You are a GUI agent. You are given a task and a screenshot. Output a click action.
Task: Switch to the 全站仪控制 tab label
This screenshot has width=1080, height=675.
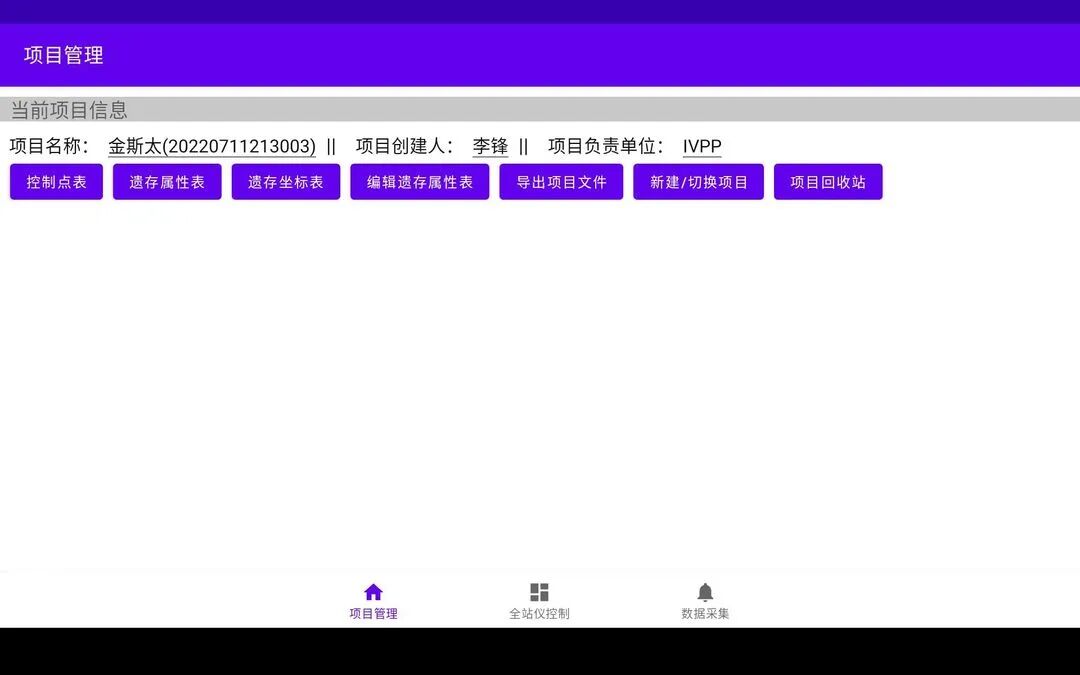point(539,614)
